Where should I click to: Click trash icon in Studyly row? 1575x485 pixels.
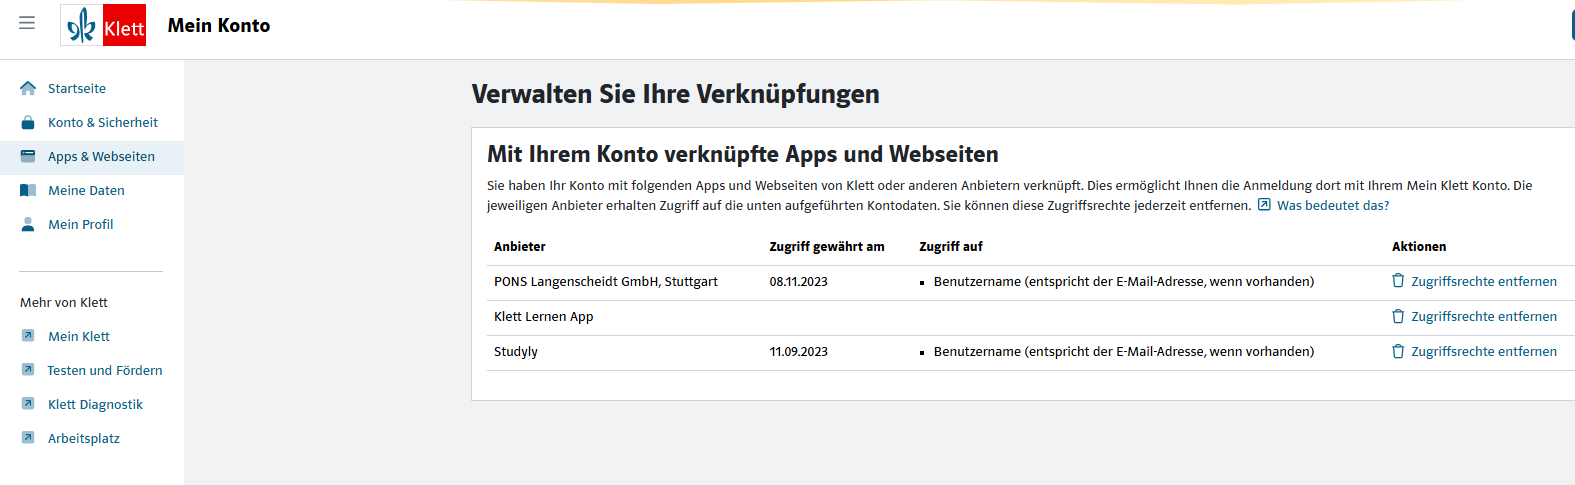(1398, 351)
